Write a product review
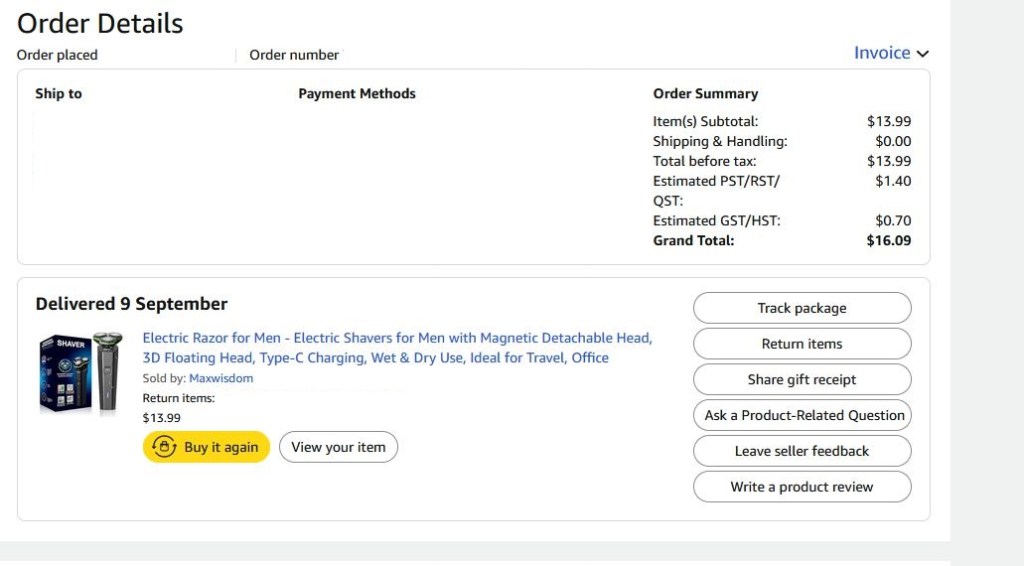Screen dimensions: 1024x566 [802, 487]
